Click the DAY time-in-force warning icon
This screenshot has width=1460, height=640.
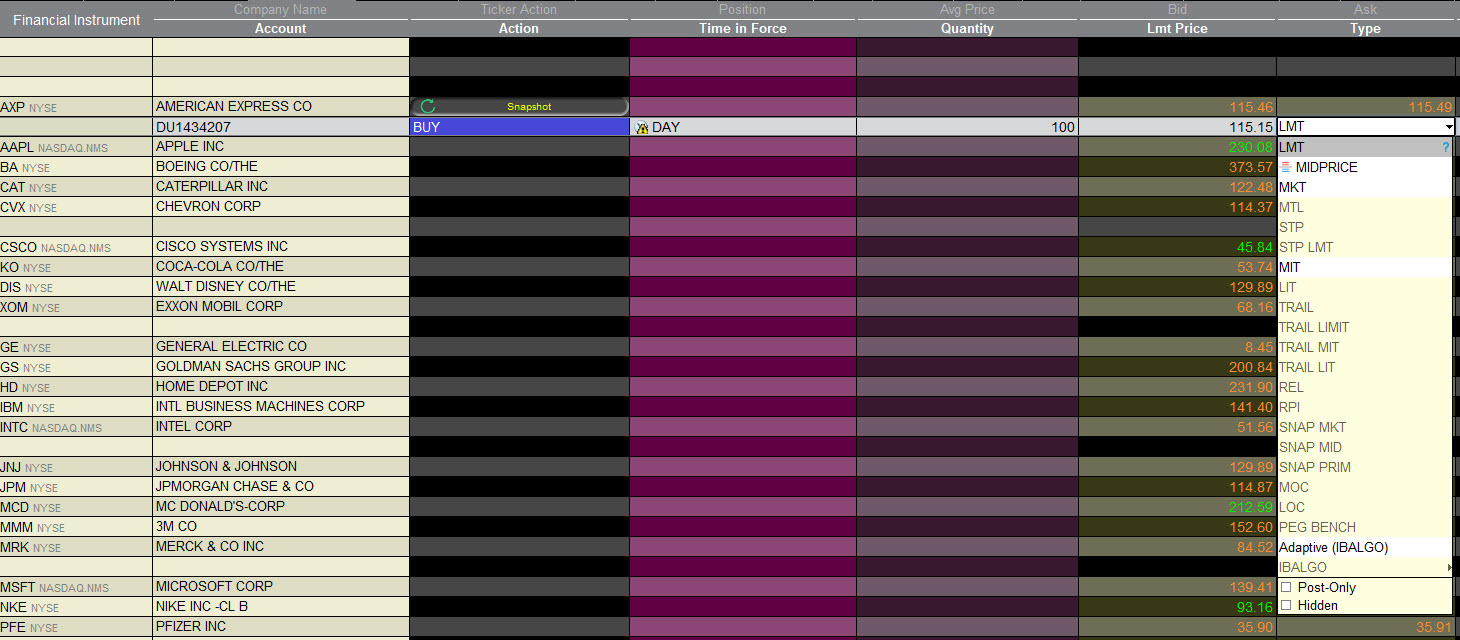pyautogui.click(x=642, y=127)
